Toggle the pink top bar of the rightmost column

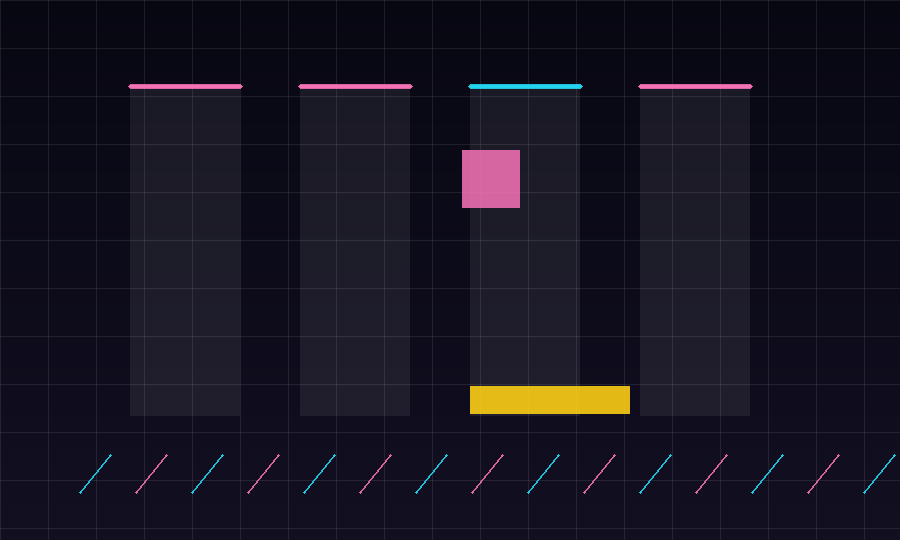(695, 87)
